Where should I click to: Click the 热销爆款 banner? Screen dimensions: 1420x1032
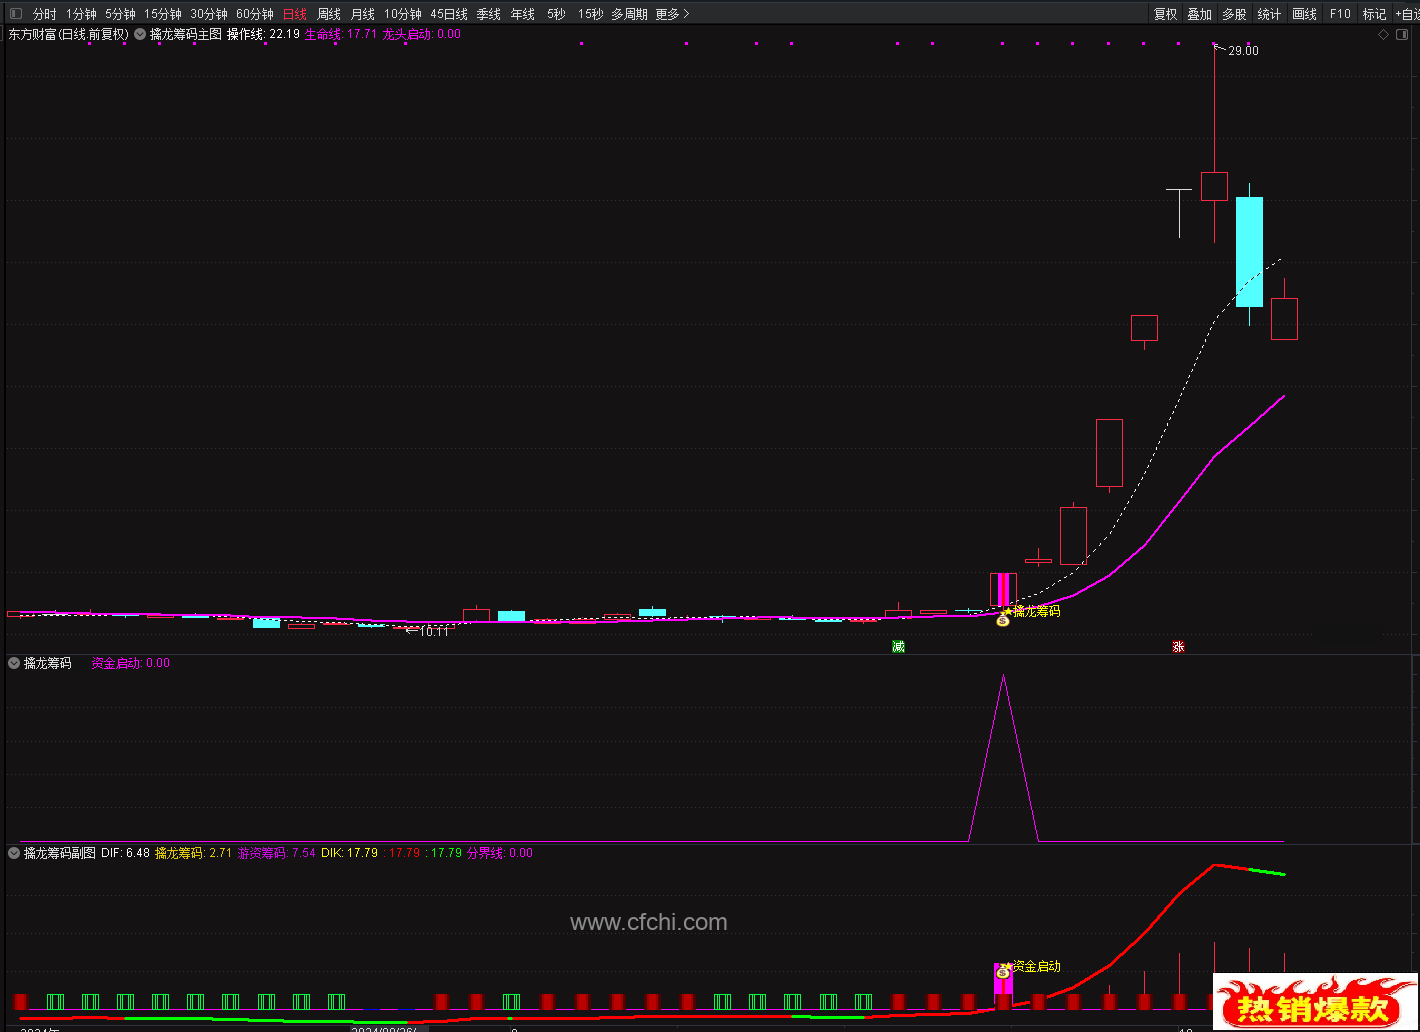click(x=1316, y=1002)
